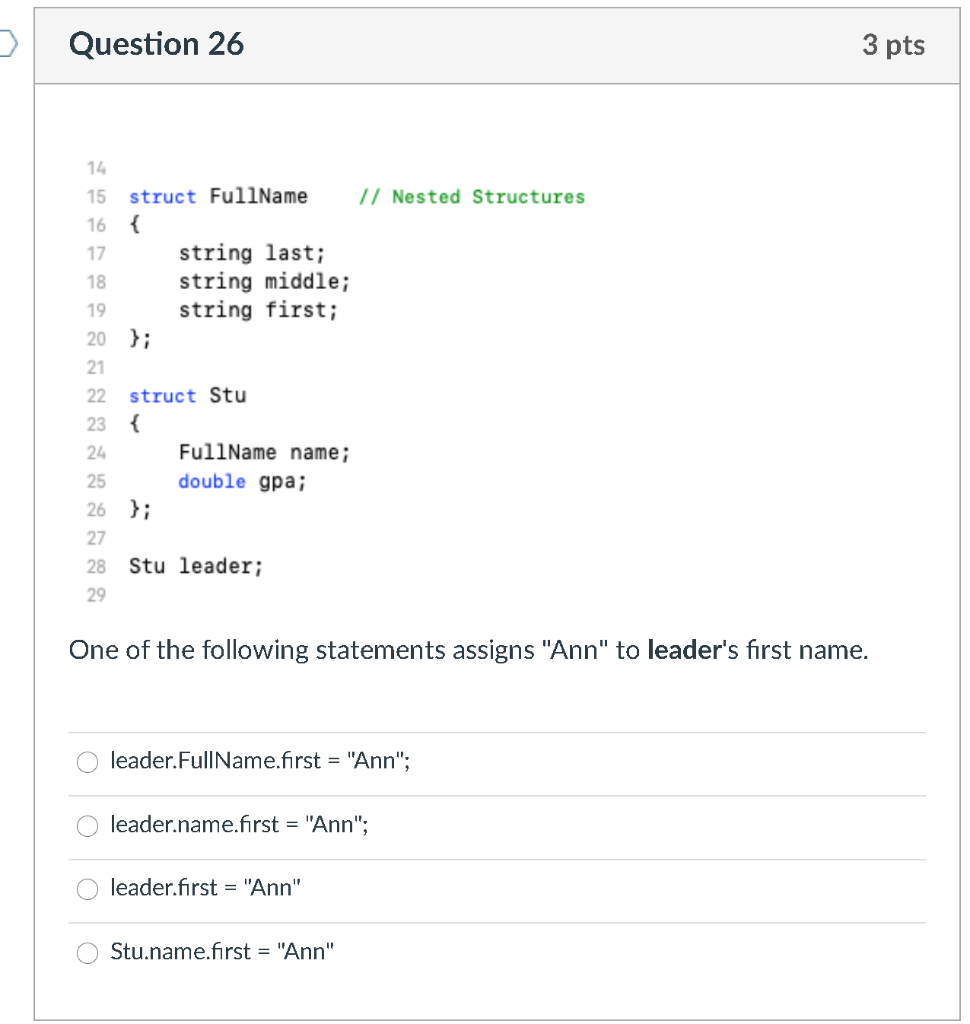Click the leader.first = "Ann" answer text
The height and width of the screenshot is (1024, 970).
(x=205, y=888)
